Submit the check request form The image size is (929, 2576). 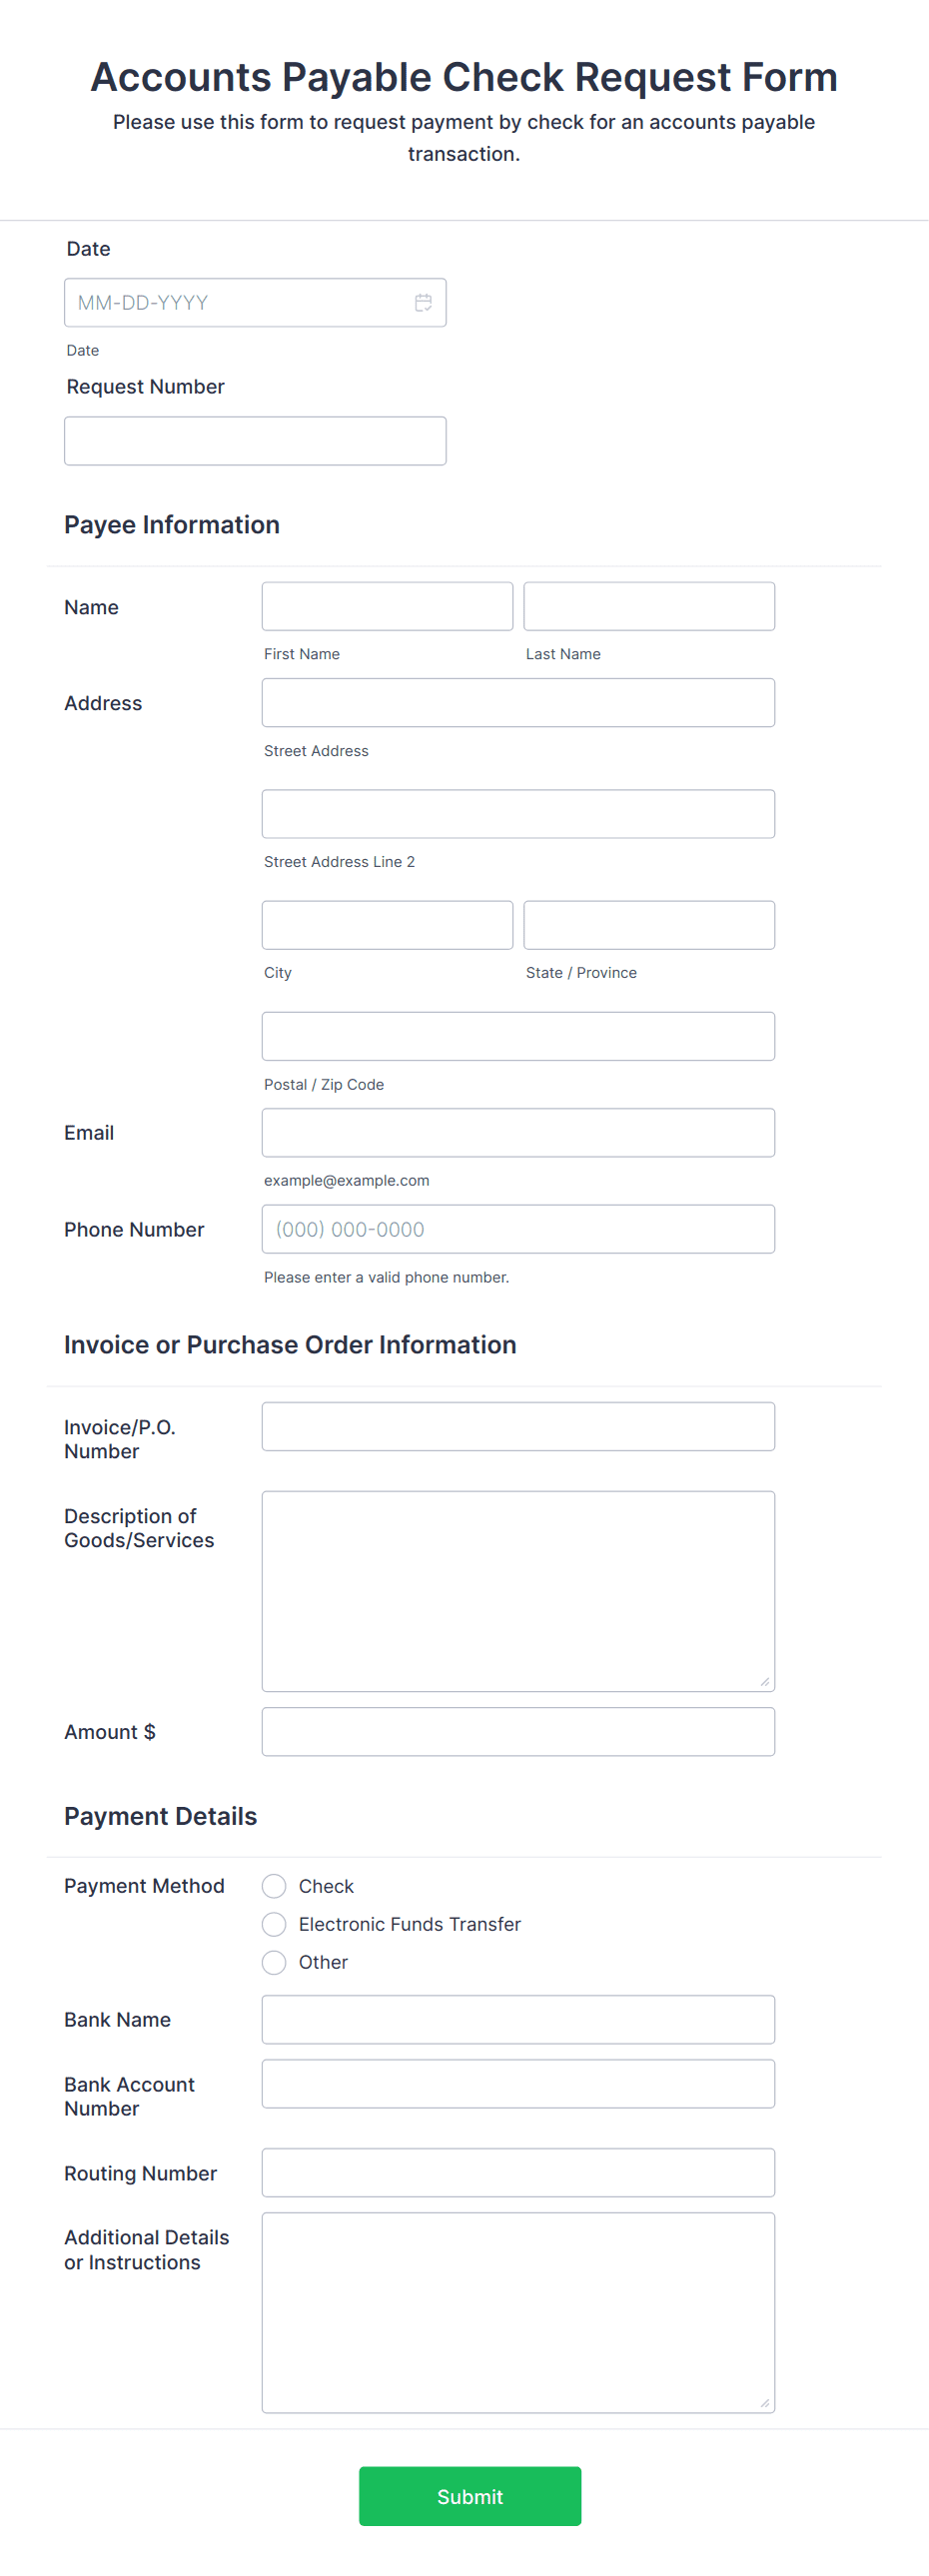click(x=469, y=2496)
